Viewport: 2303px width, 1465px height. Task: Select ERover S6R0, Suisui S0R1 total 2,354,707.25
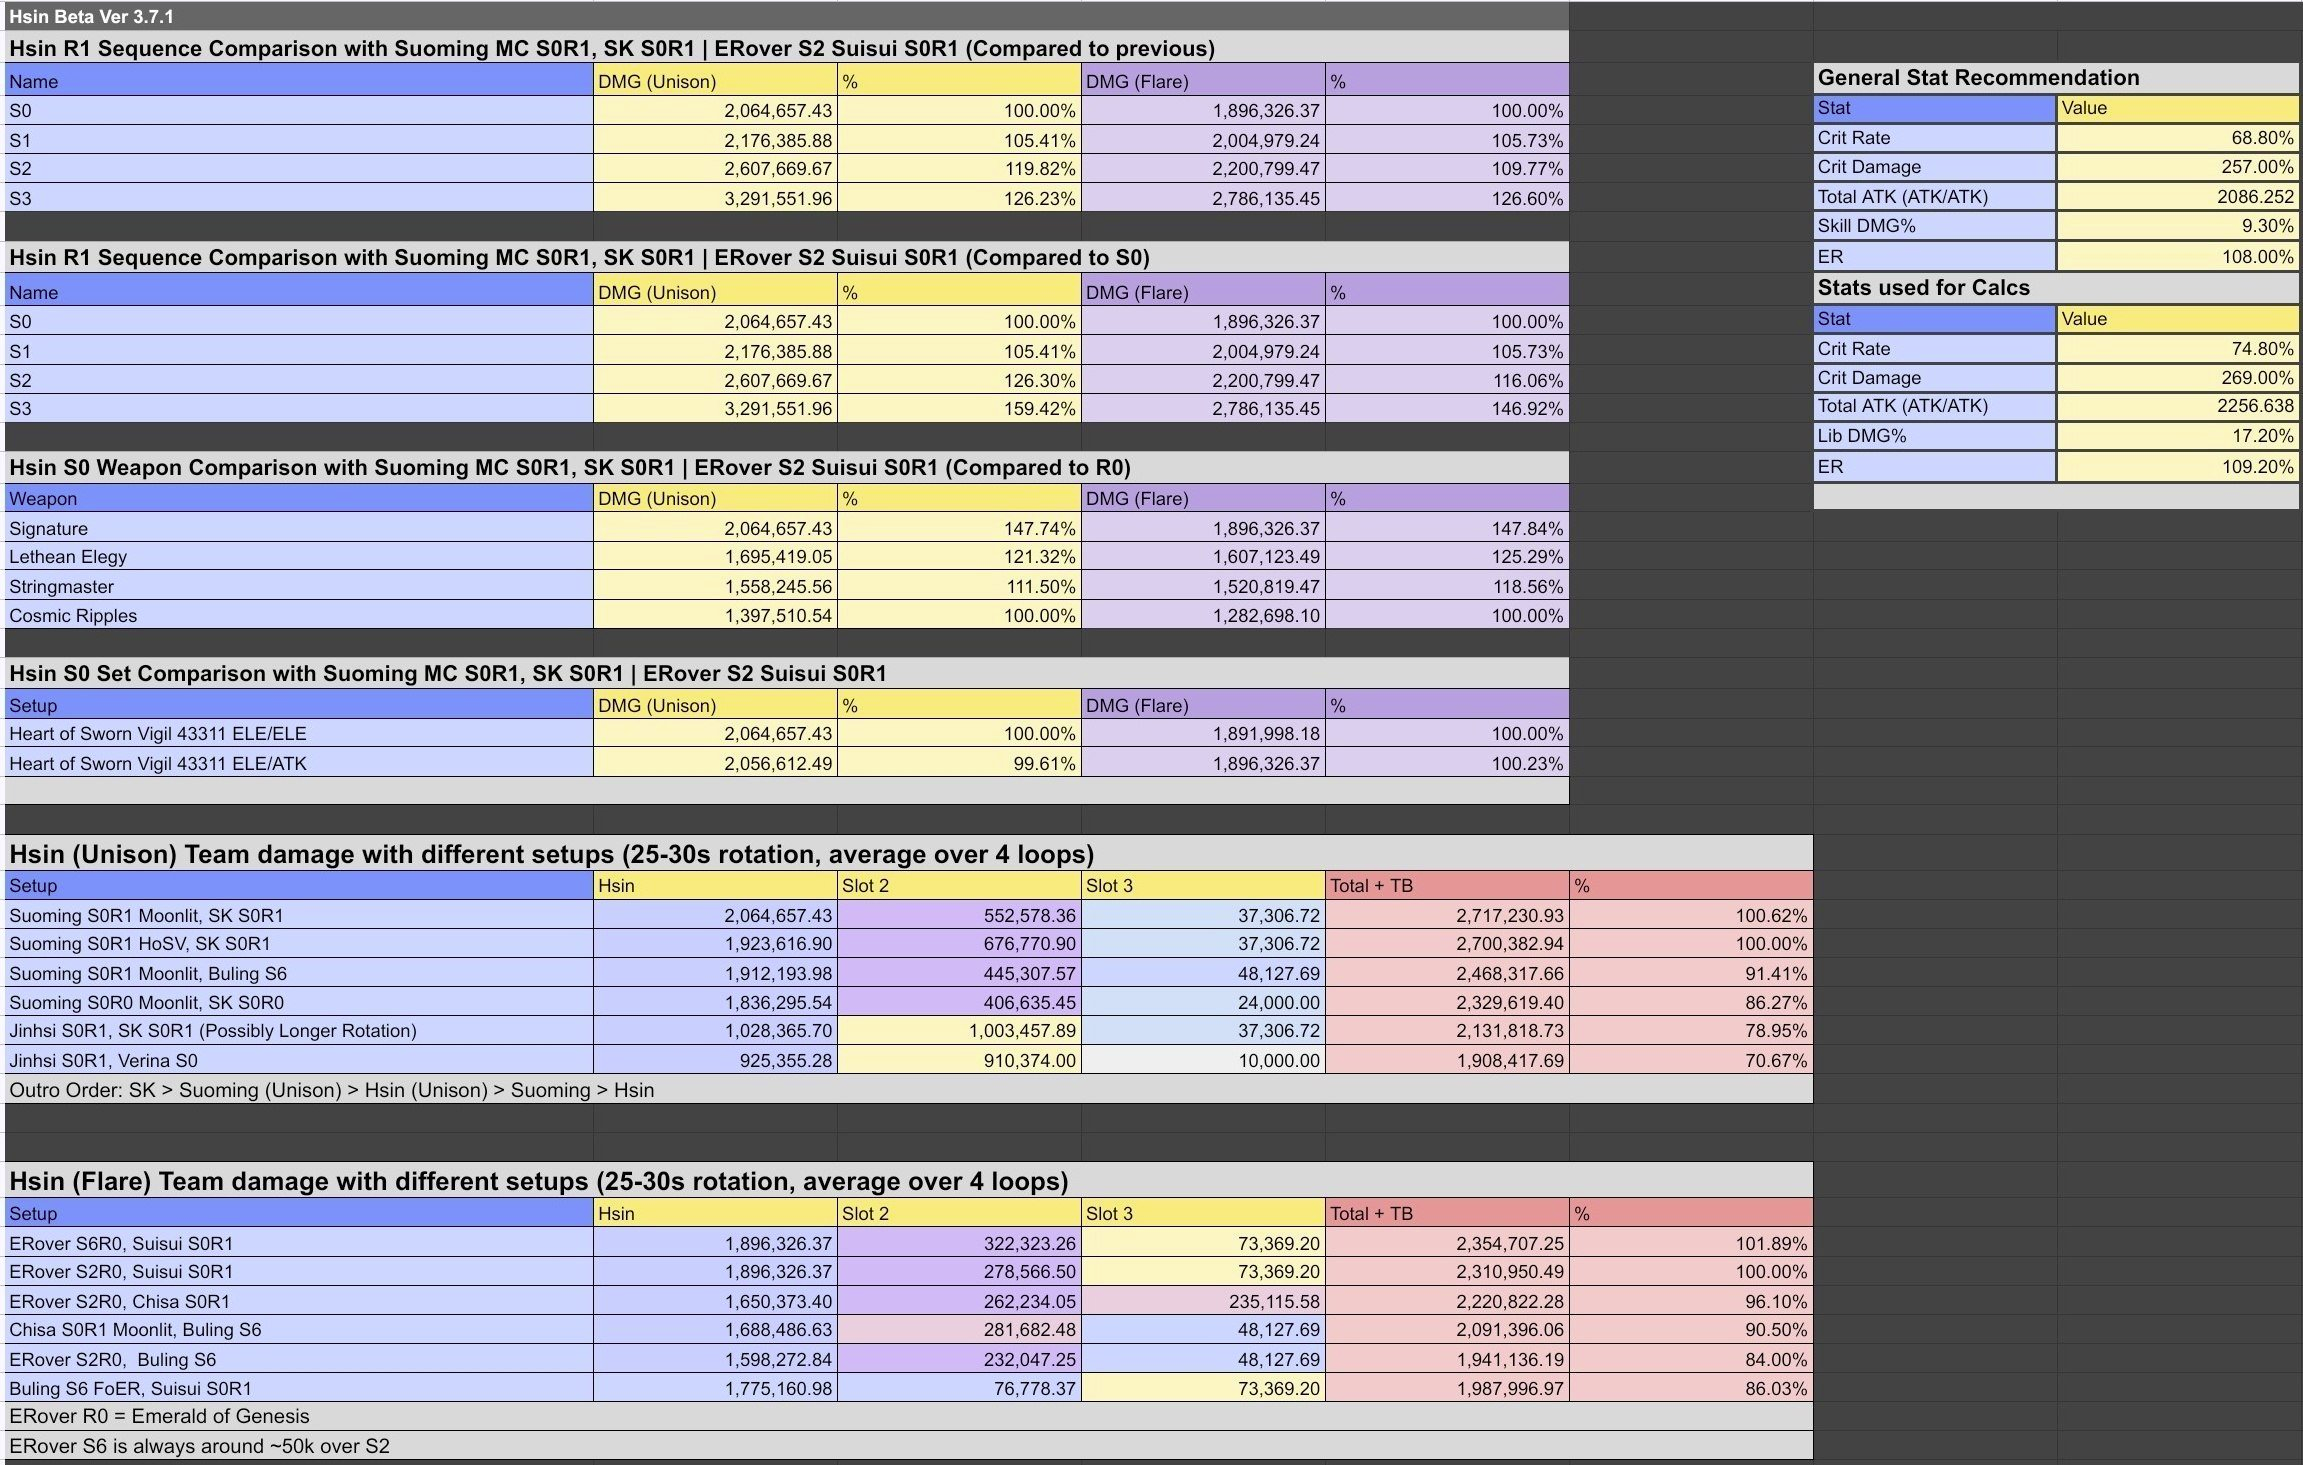[x=1447, y=1244]
